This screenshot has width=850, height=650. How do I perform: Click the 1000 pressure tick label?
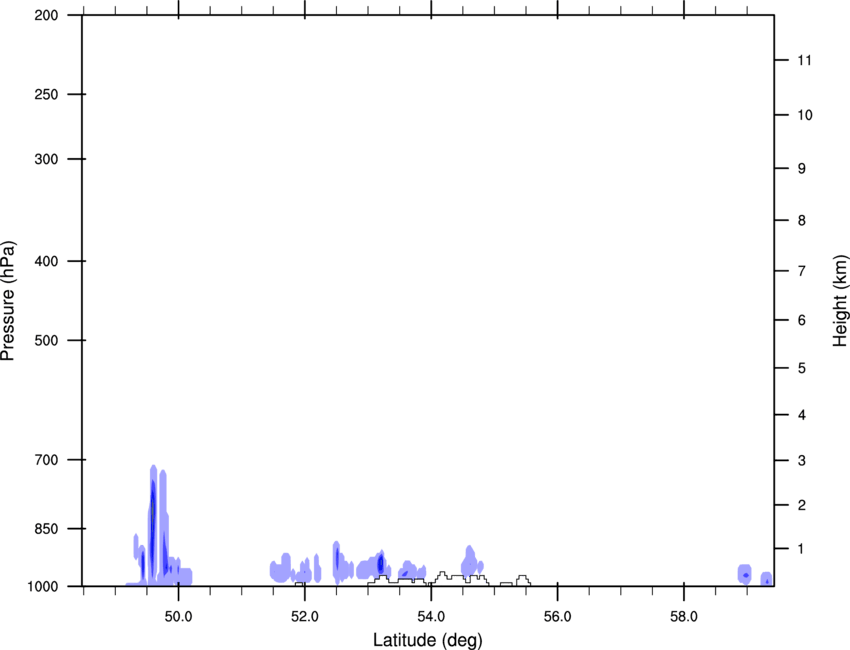[x=43, y=587]
